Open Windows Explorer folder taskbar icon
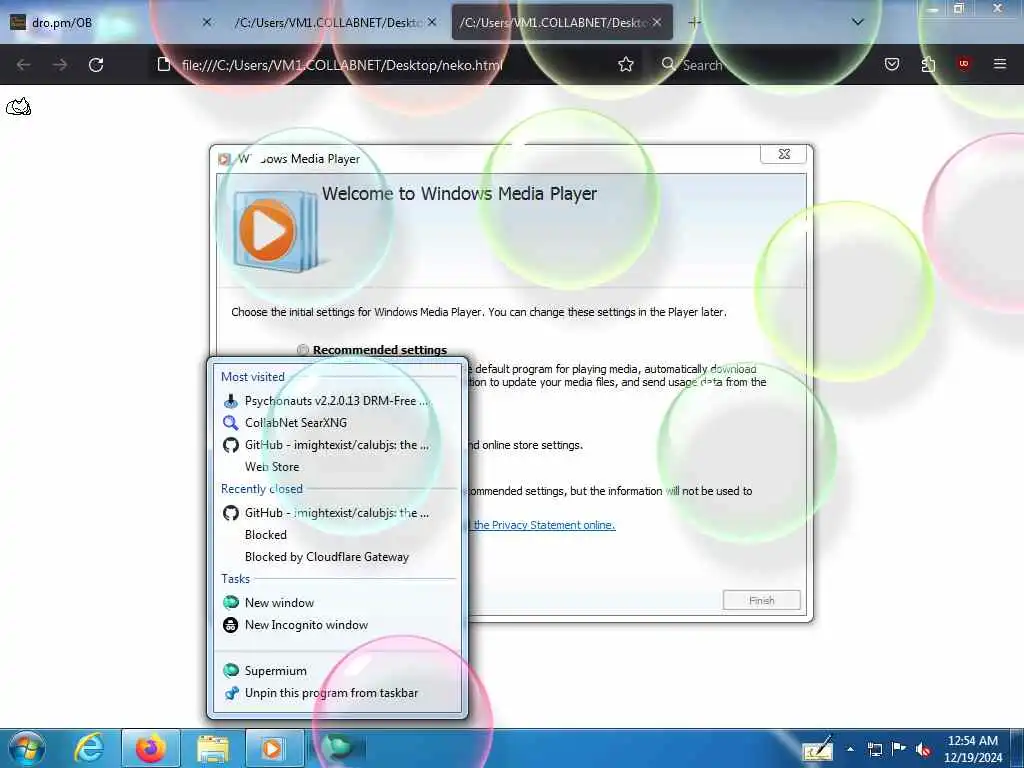 coord(213,748)
